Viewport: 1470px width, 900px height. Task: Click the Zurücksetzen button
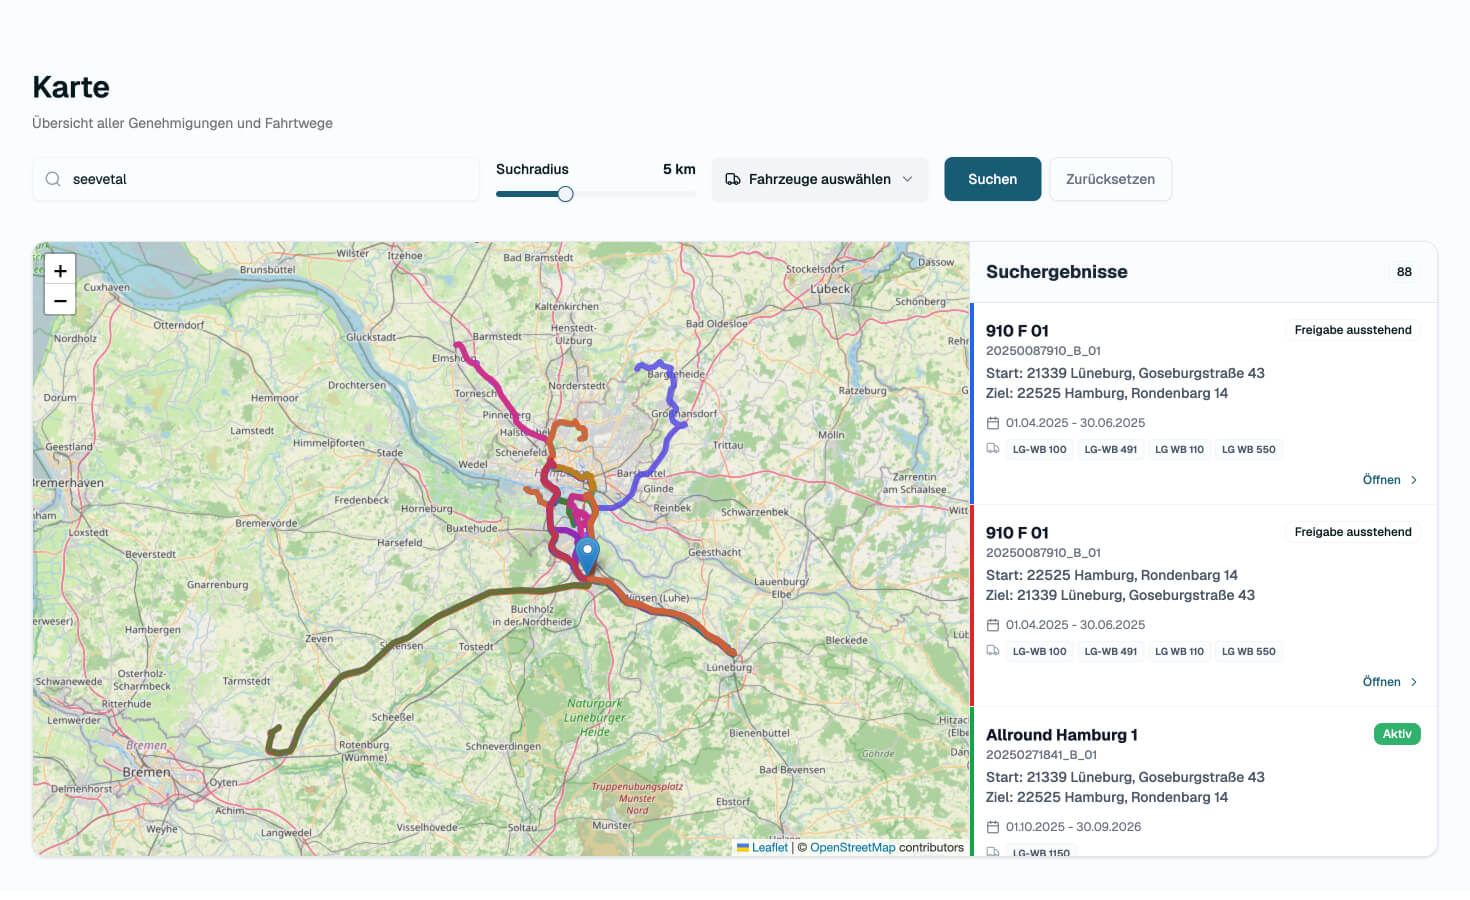click(1110, 179)
